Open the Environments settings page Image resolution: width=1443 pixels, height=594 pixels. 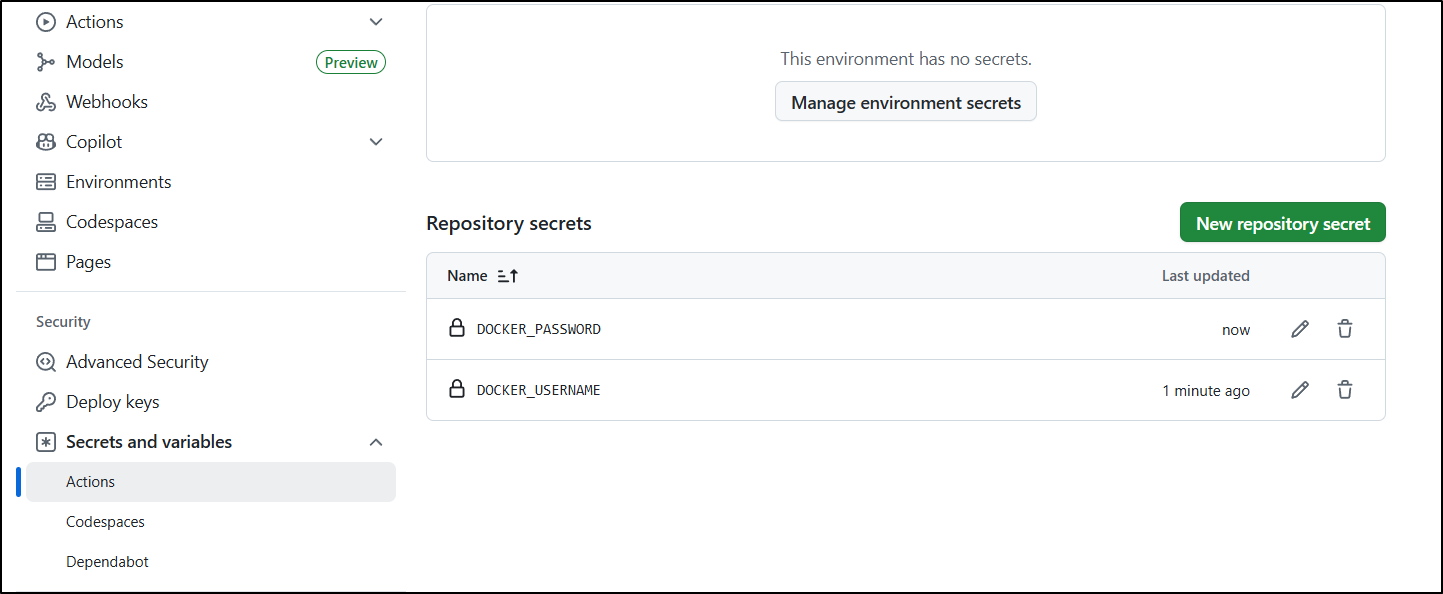118,182
